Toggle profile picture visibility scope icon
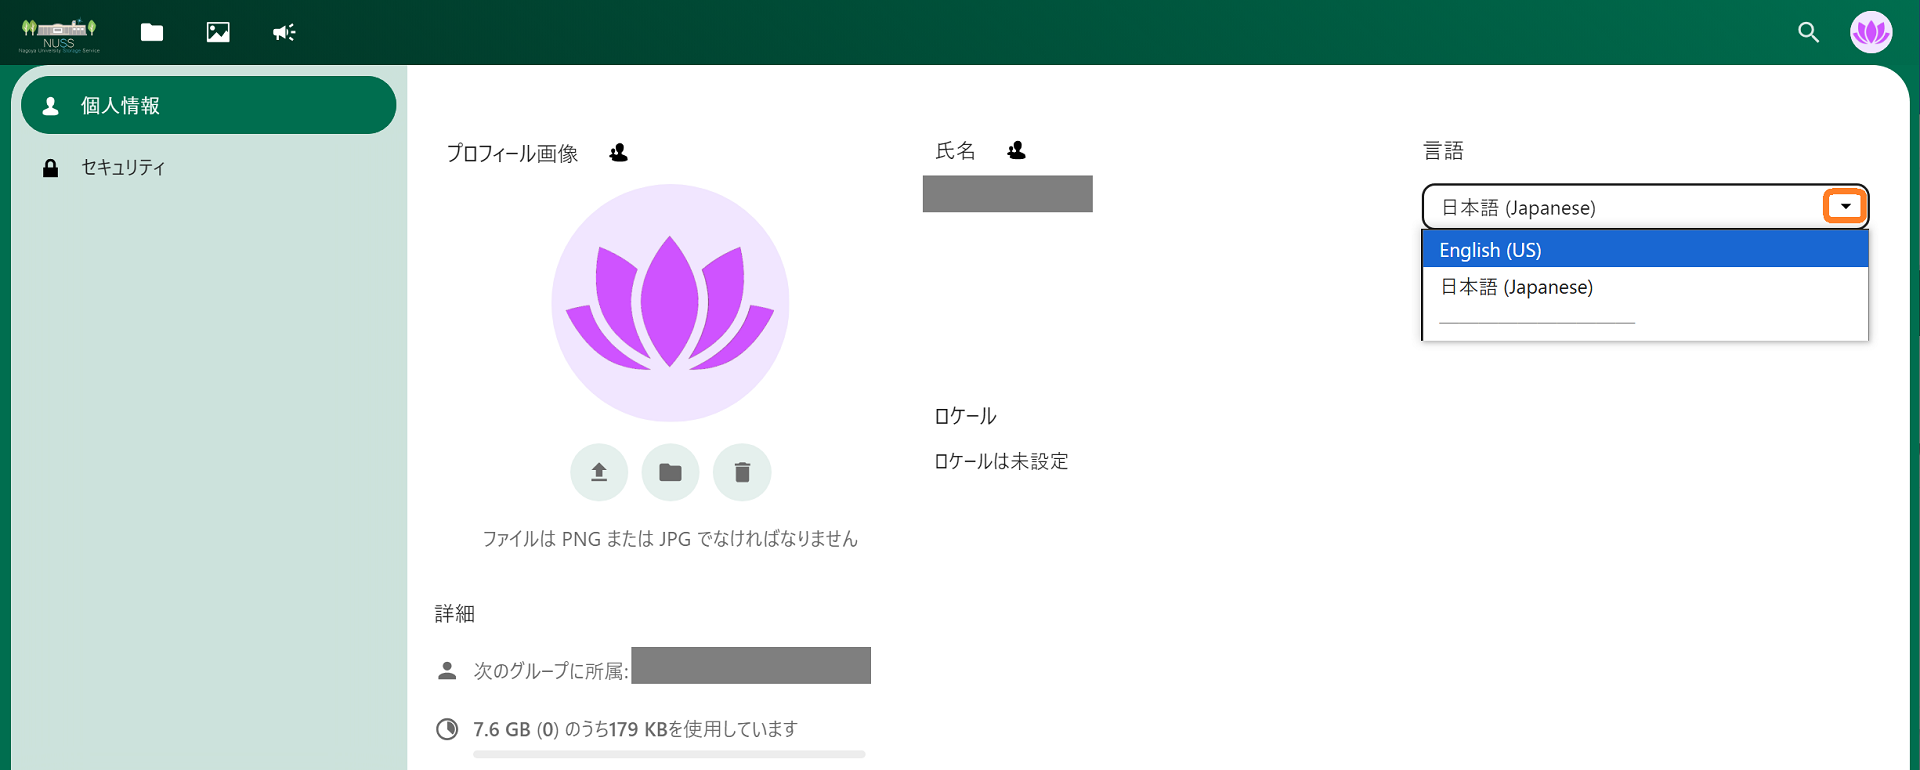Image resolution: width=1920 pixels, height=770 pixels. tap(619, 153)
